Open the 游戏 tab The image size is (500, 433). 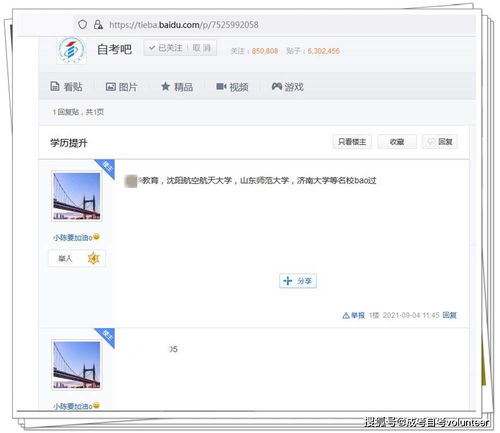288,87
